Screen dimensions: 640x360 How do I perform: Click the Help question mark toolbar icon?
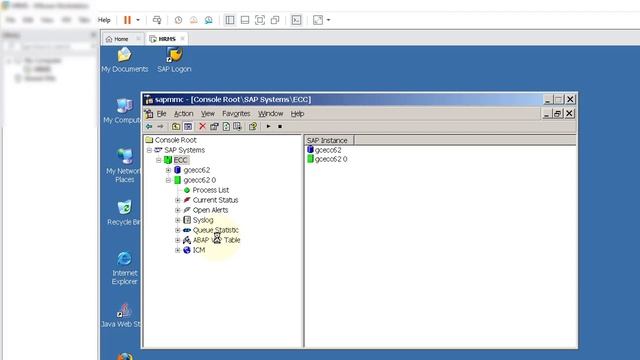pos(253,127)
